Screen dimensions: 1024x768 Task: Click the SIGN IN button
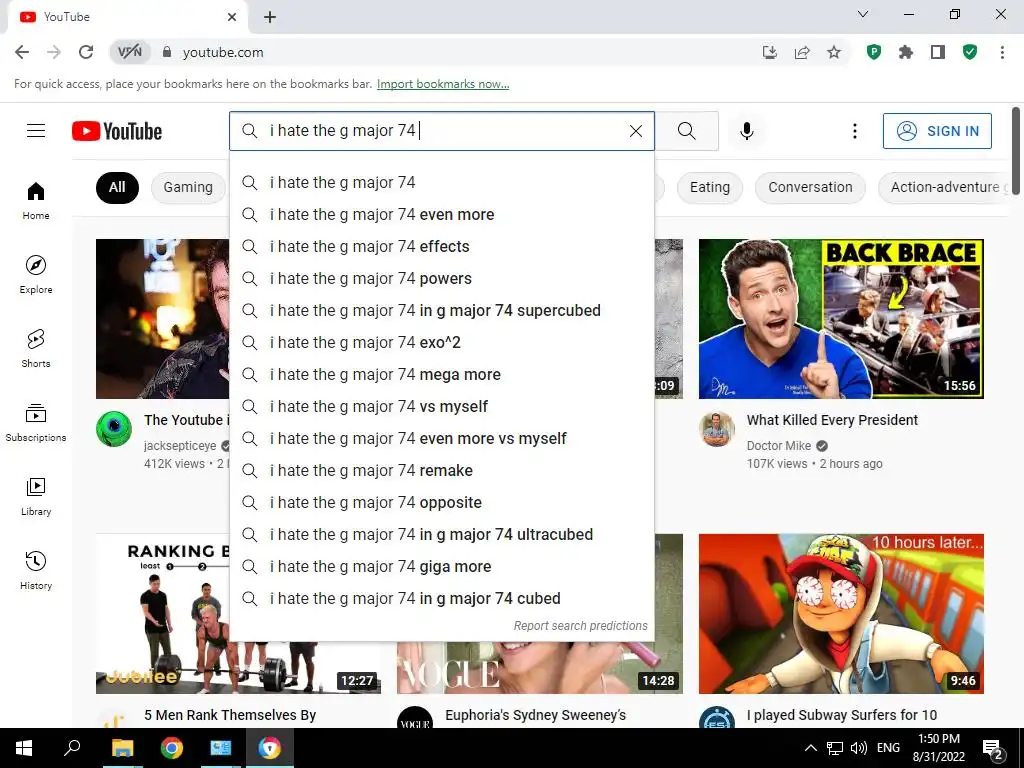937,131
